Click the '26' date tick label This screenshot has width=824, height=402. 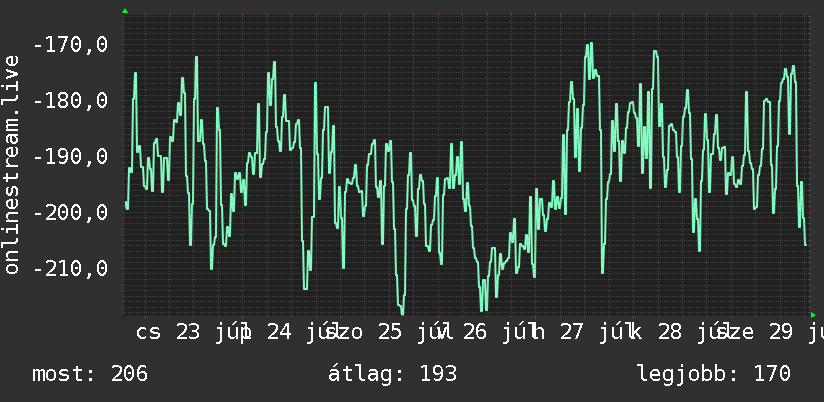(x=475, y=332)
